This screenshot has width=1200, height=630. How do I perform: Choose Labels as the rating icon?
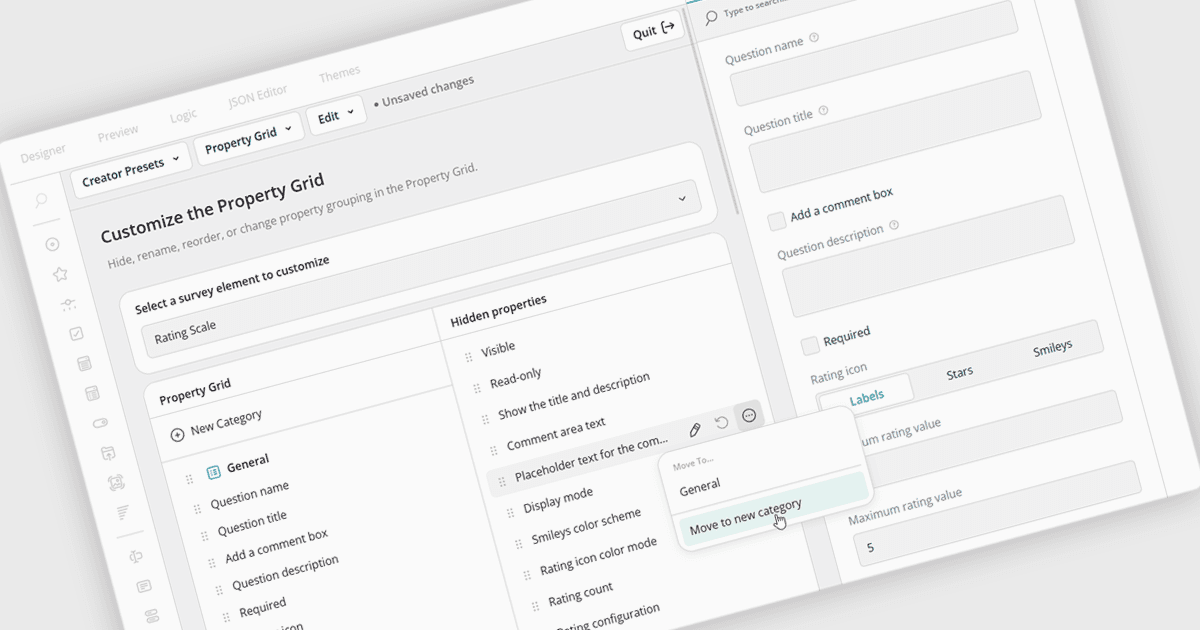point(866,397)
